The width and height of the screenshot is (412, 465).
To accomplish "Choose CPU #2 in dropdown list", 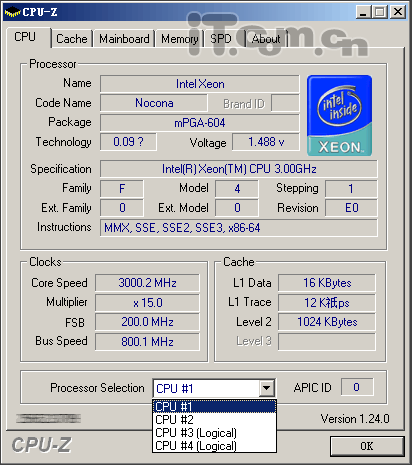I will pos(214,419).
